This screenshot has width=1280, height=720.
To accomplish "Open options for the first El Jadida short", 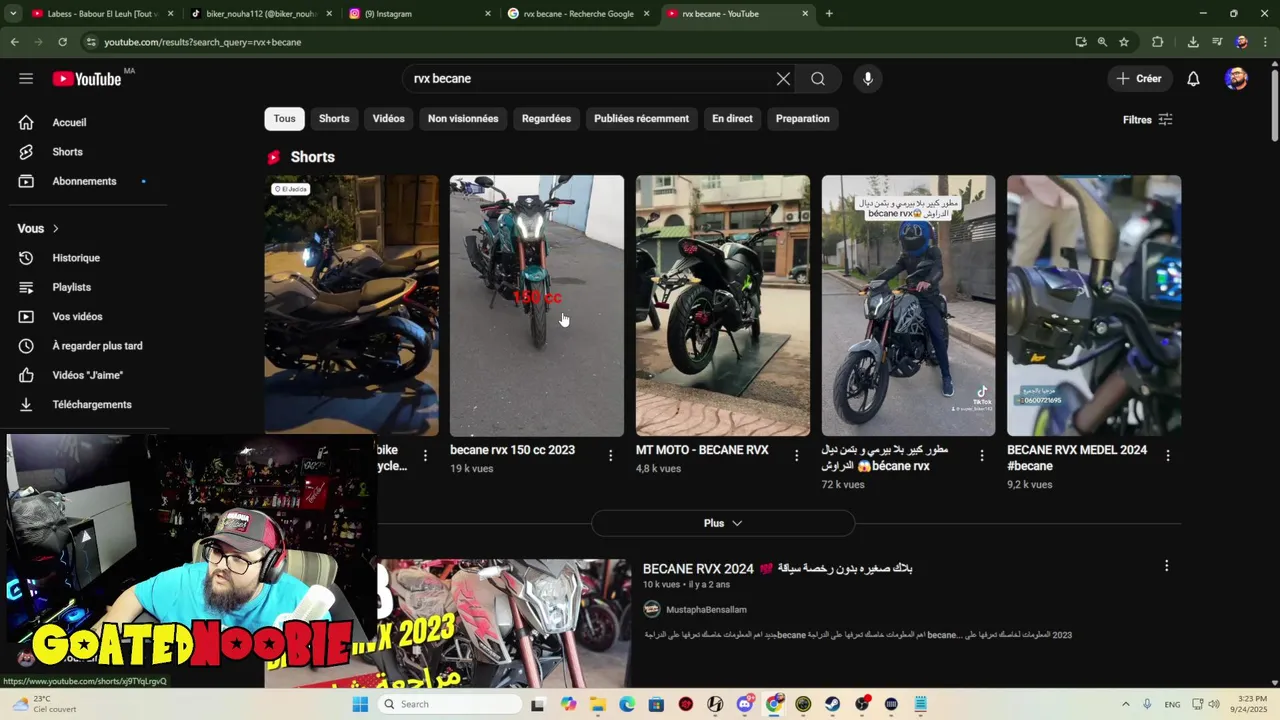I will (425, 456).
